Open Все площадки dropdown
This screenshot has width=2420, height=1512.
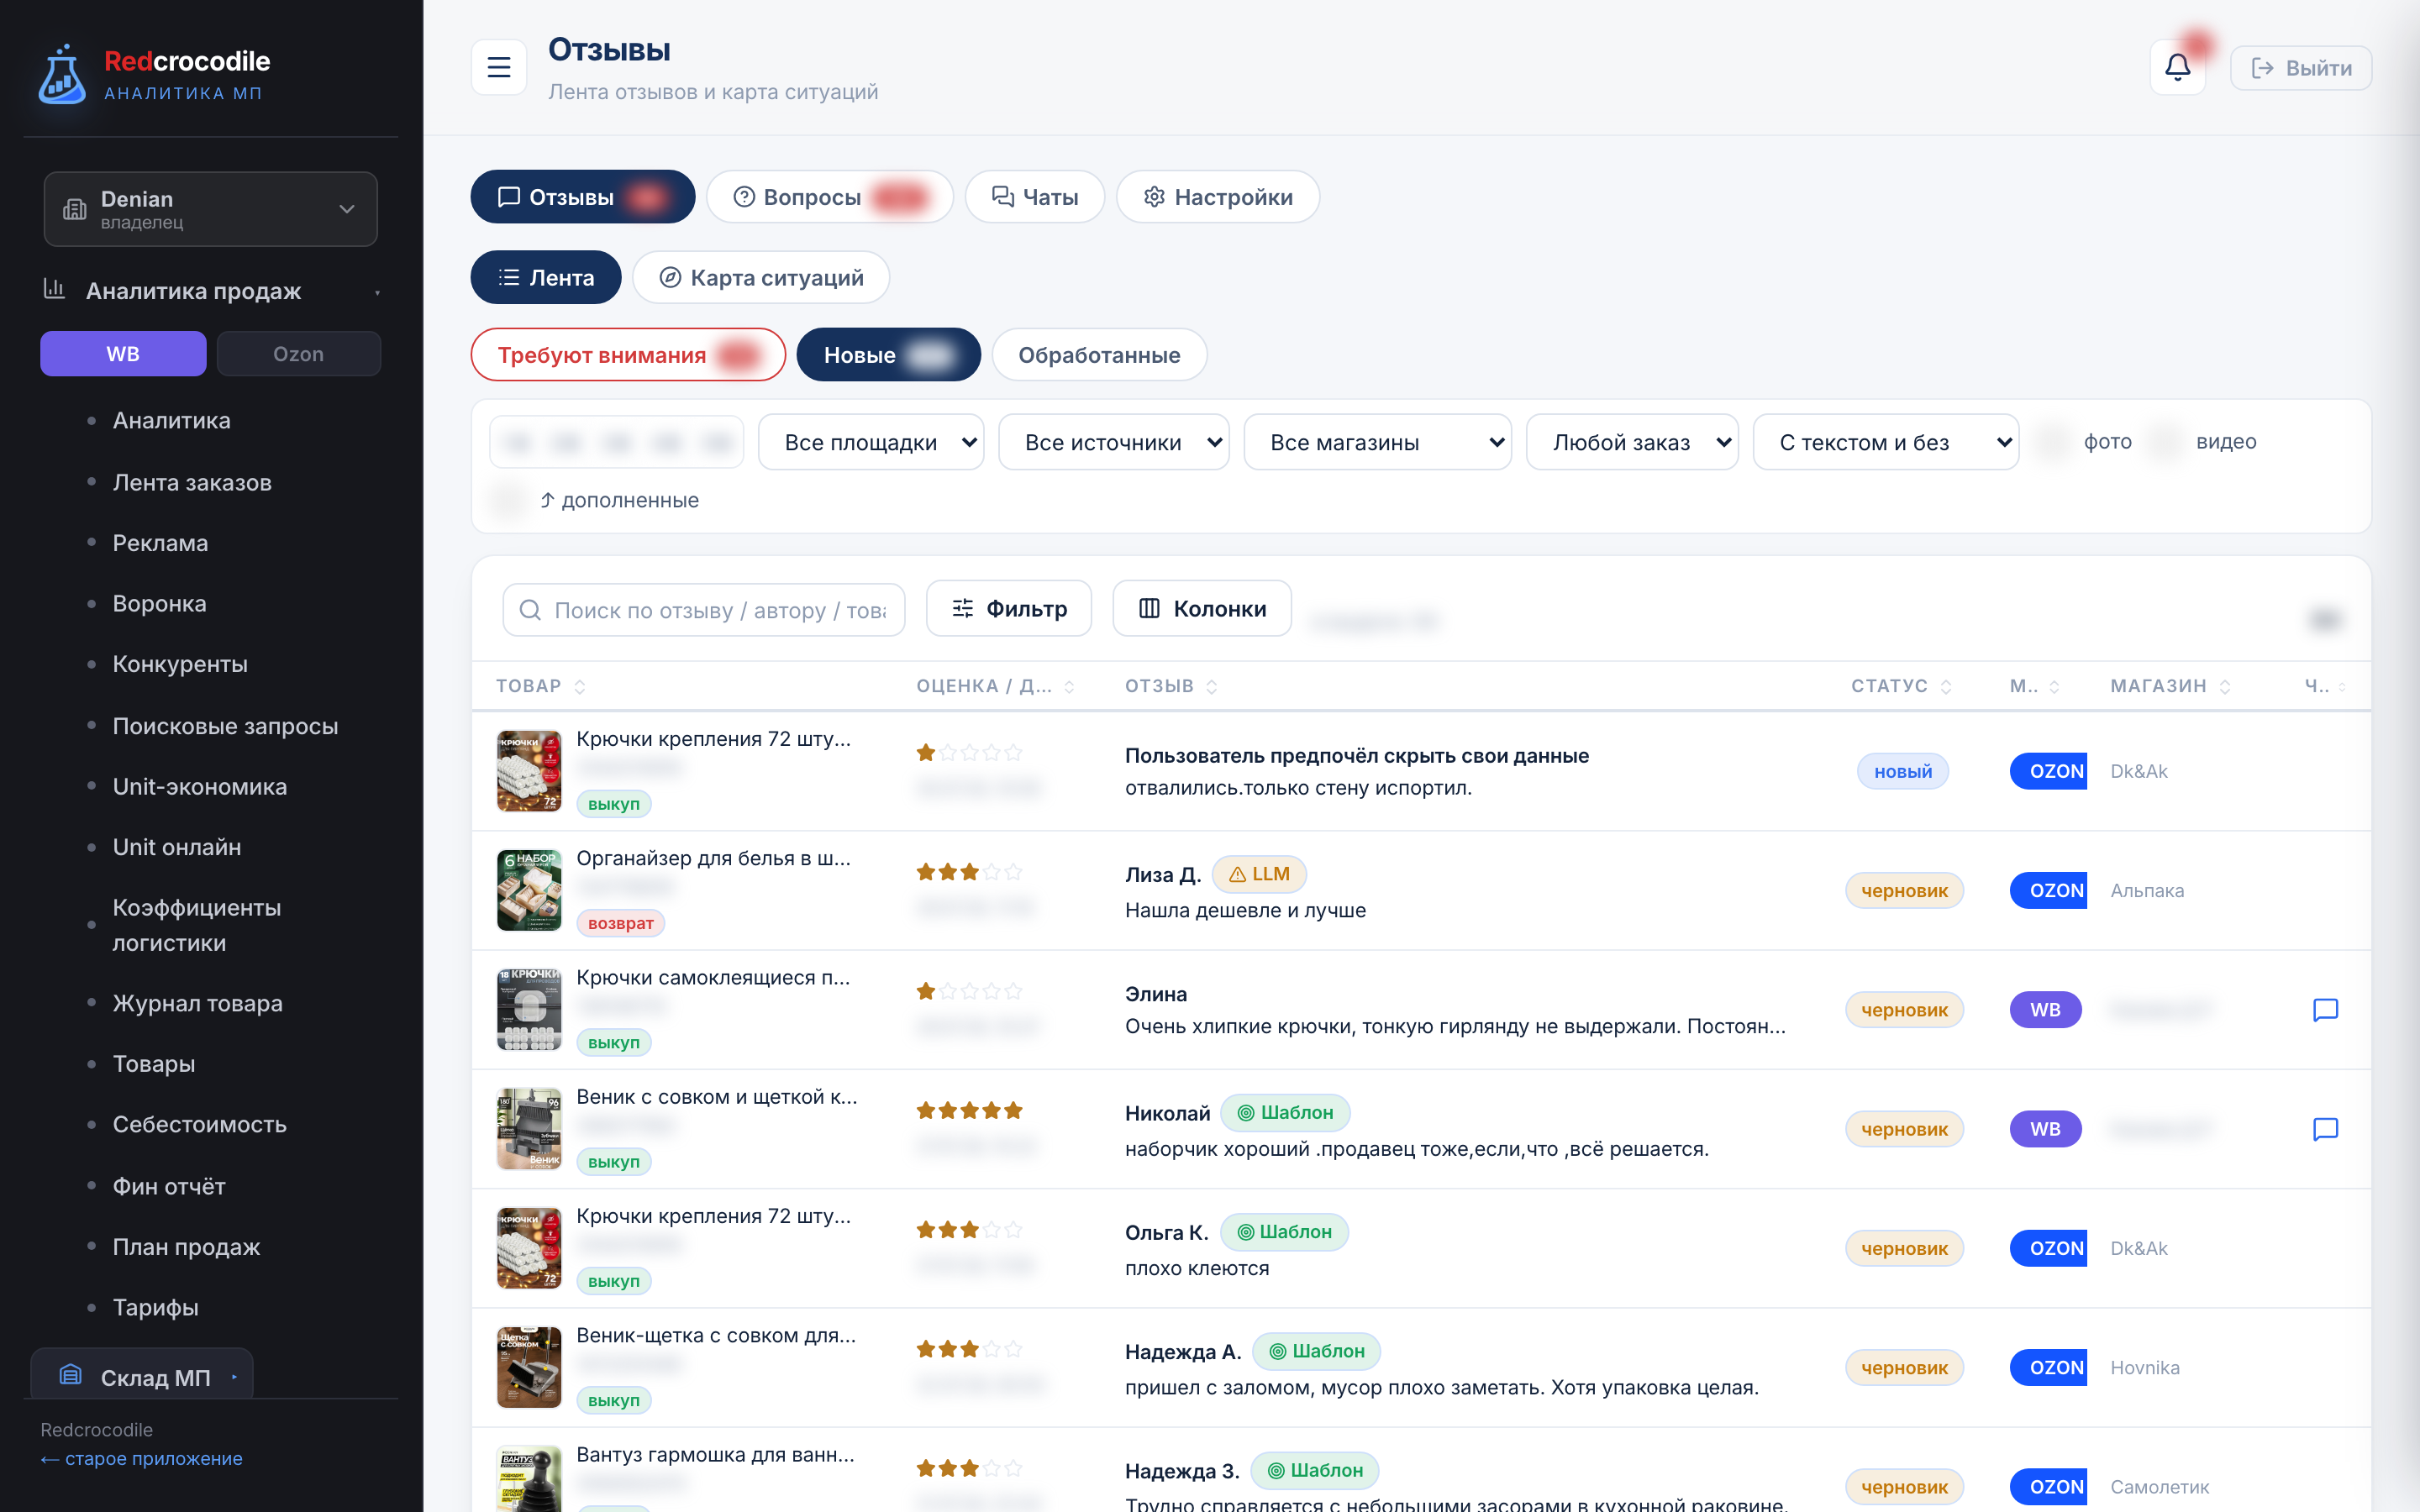[x=870, y=442]
